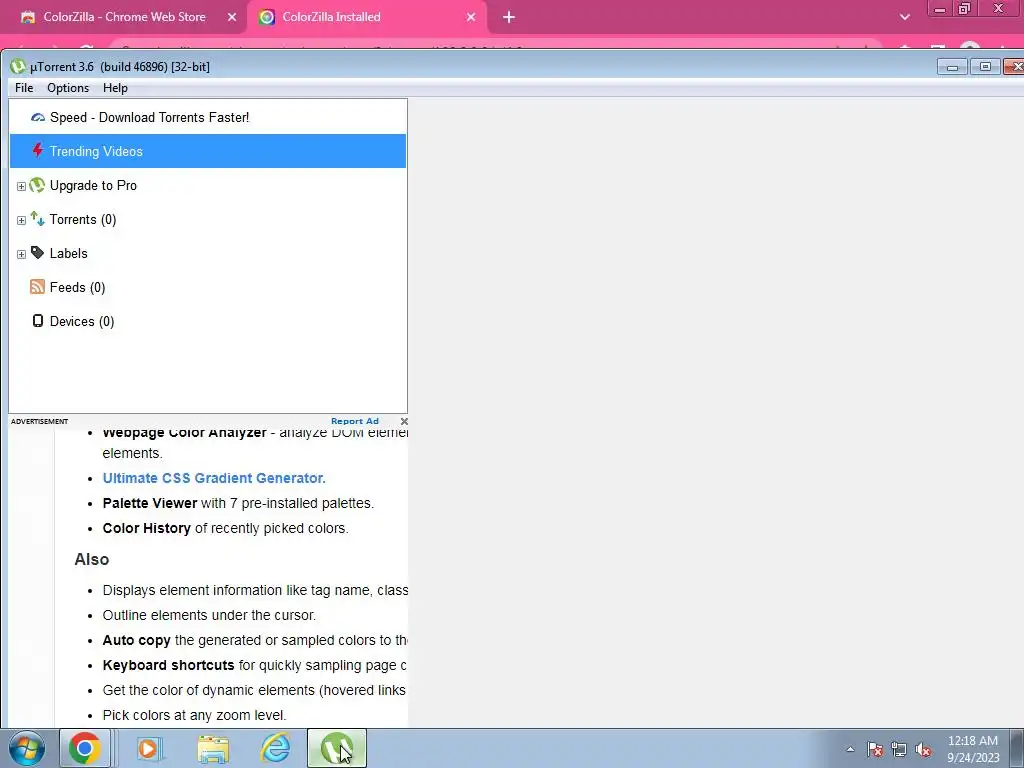The width and height of the screenshot is (1024, 768).
Task: Click the ColorZilla Installed tab favicon
Action: point(266,18)
